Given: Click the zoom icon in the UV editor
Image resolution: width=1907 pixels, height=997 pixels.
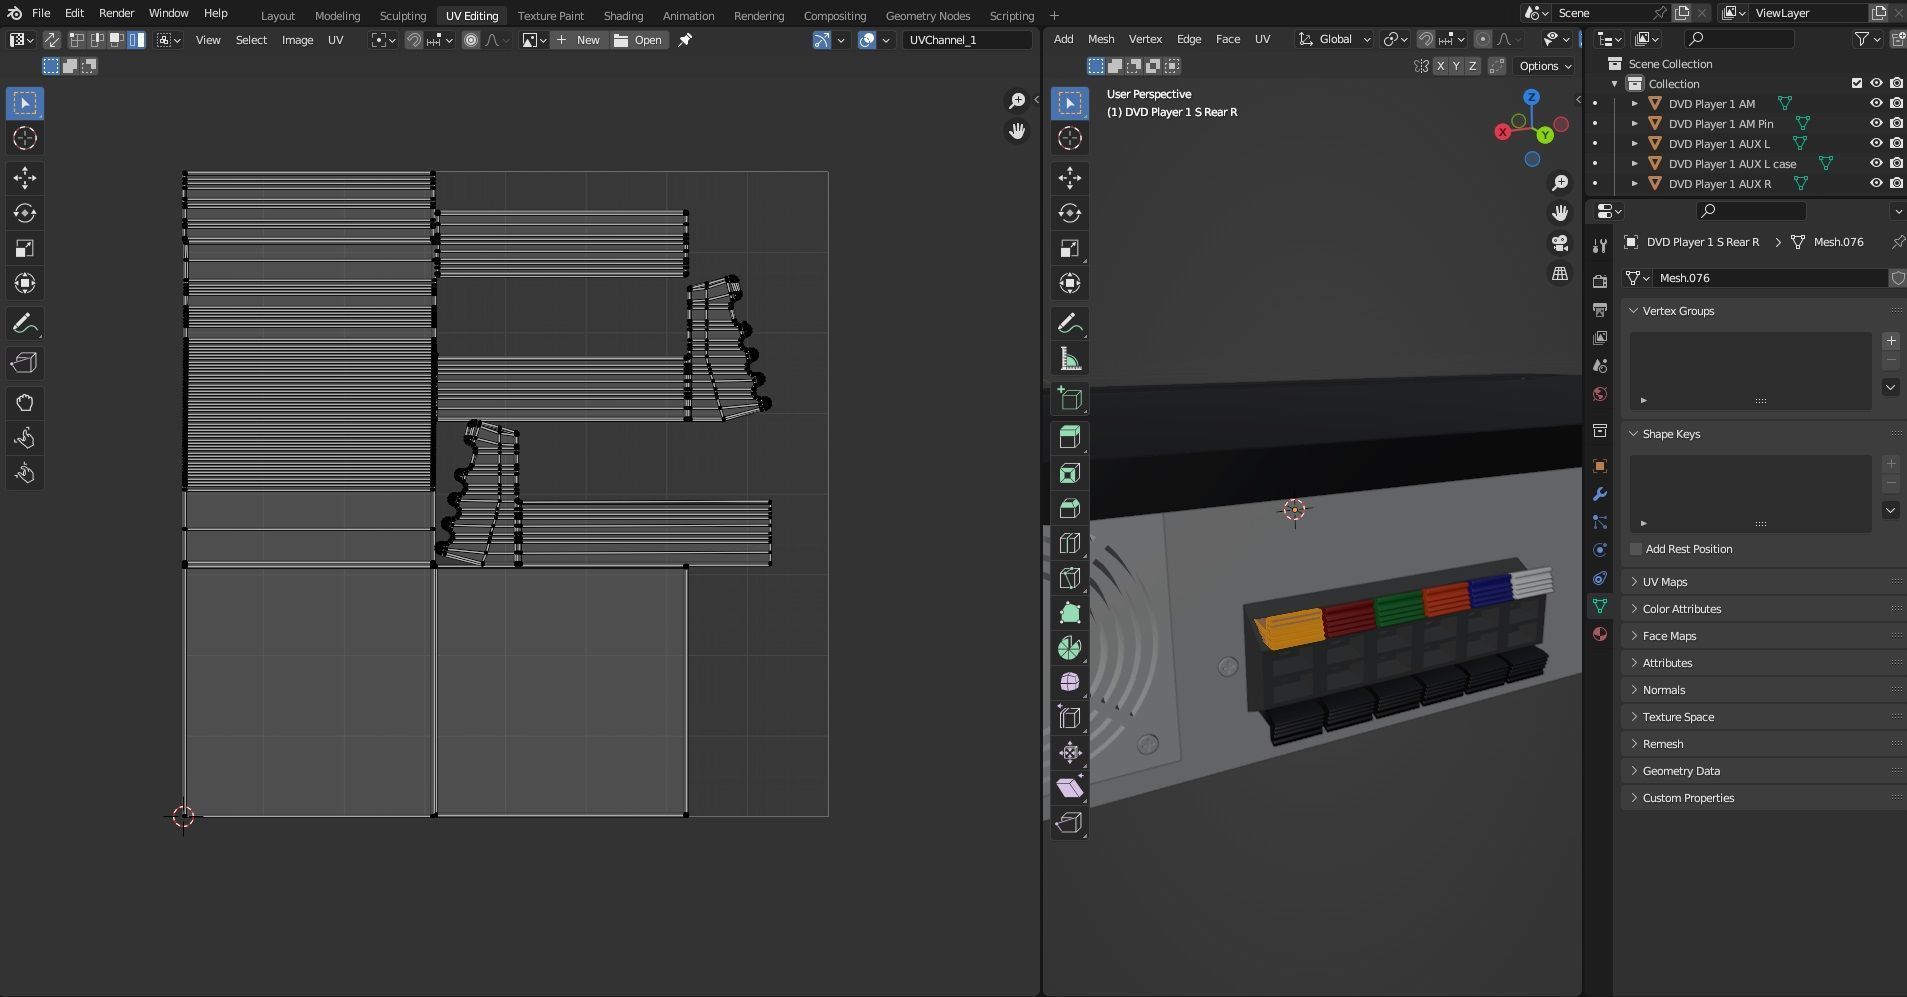Looking at the screenshot, I should (x=1017, y=101).
